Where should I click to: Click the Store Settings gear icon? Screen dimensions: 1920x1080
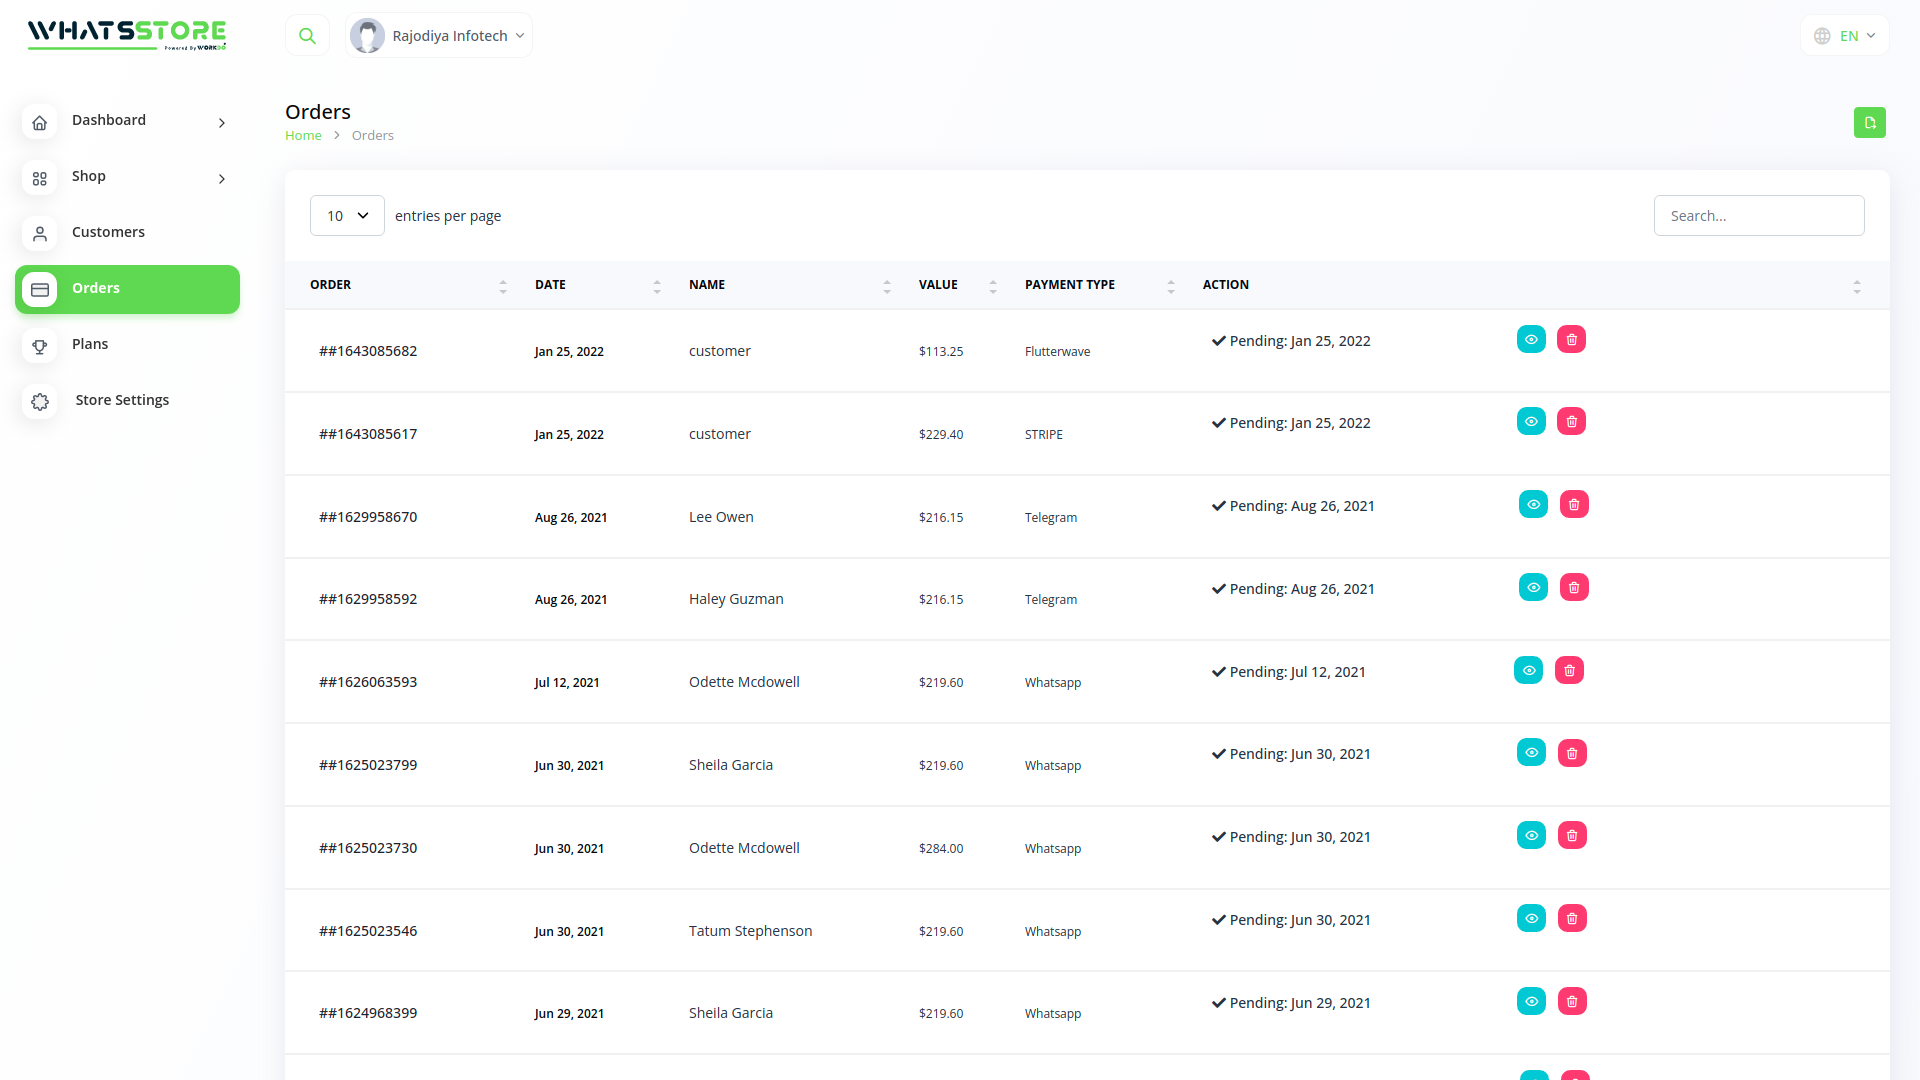click(x=40, y=401)
